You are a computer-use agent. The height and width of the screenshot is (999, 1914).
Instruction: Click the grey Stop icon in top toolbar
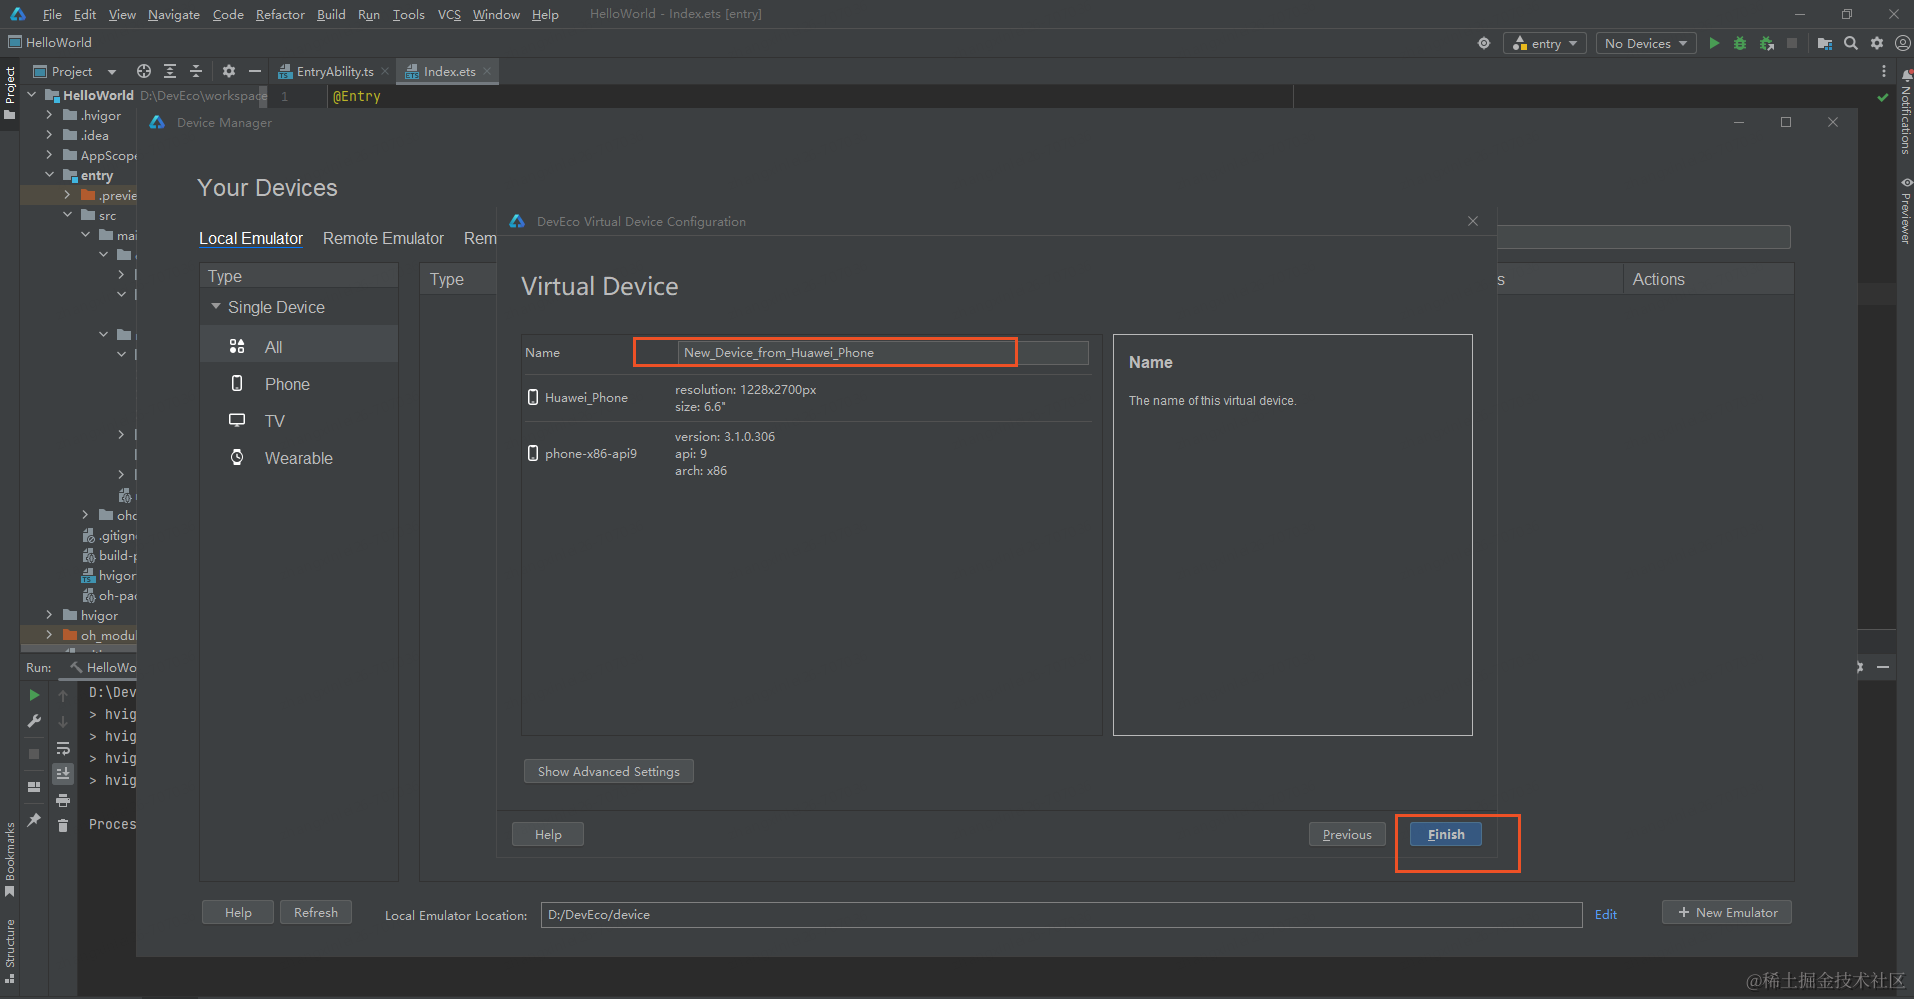[x=1792, y=43]
